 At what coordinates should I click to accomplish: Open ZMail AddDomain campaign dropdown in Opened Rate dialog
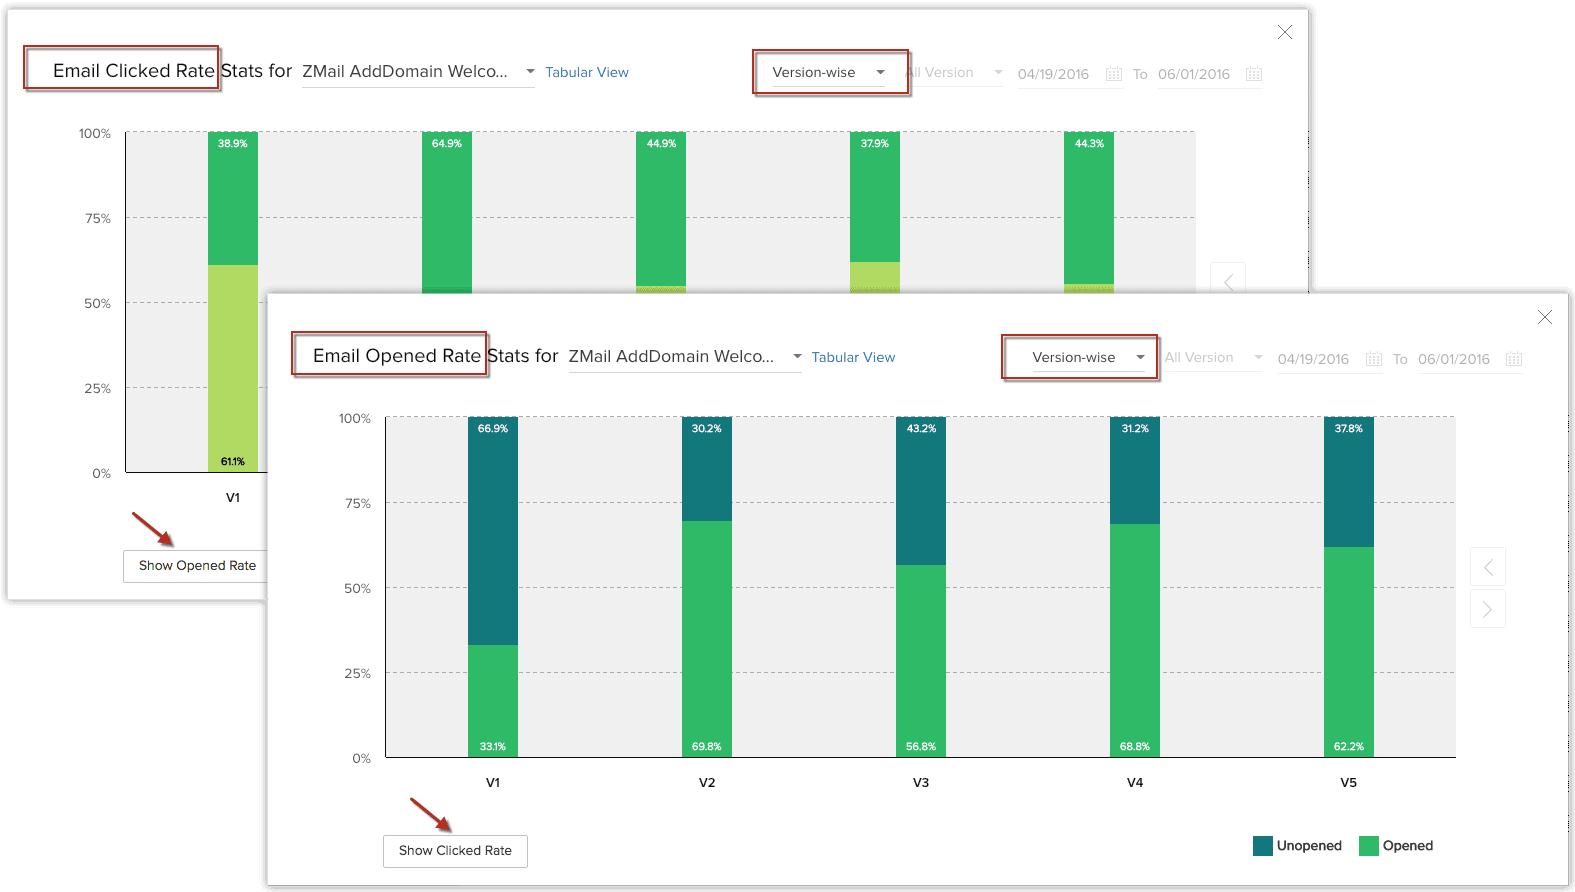[x=685, y=357]
